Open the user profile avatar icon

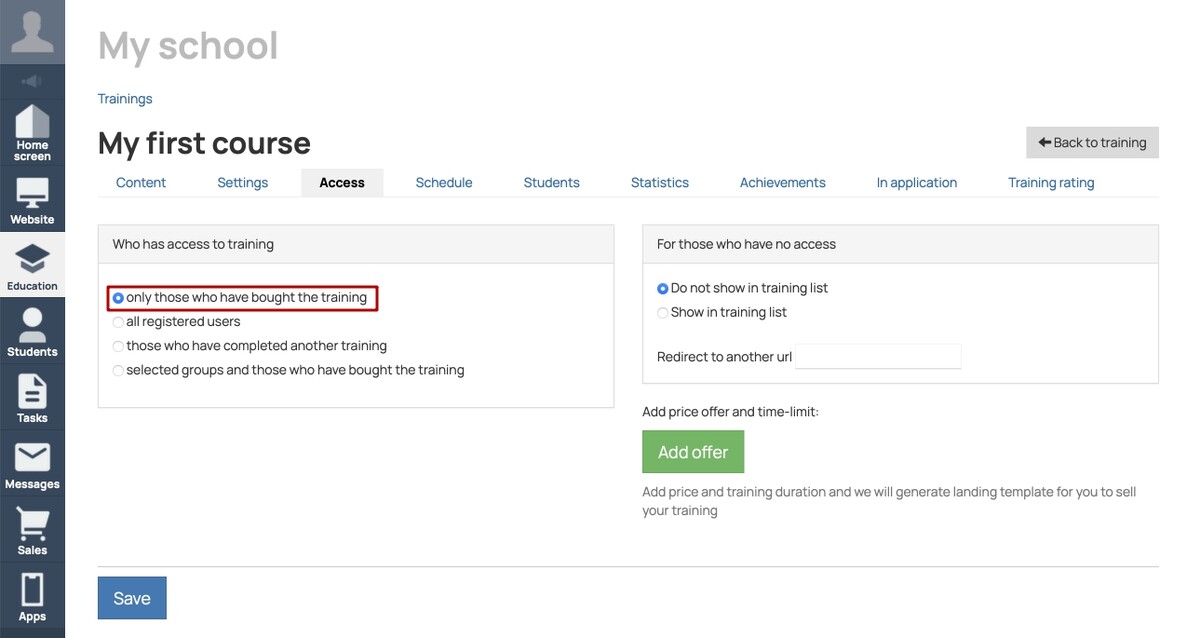[x=32, y=32]
